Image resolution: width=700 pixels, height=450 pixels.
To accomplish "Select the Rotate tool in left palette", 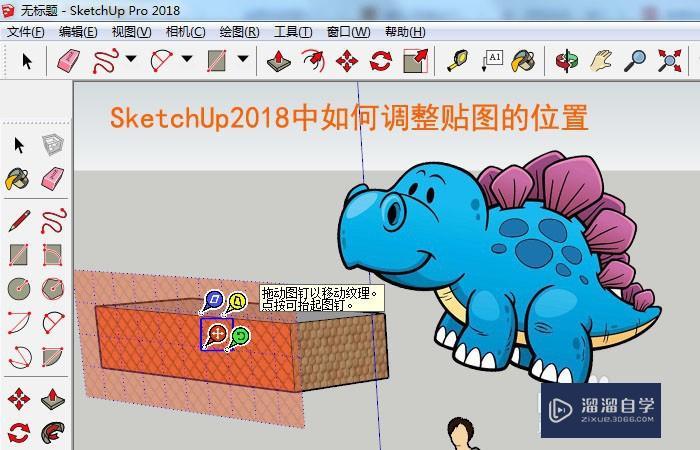I will pyautogui.click(x=19, y=433).
